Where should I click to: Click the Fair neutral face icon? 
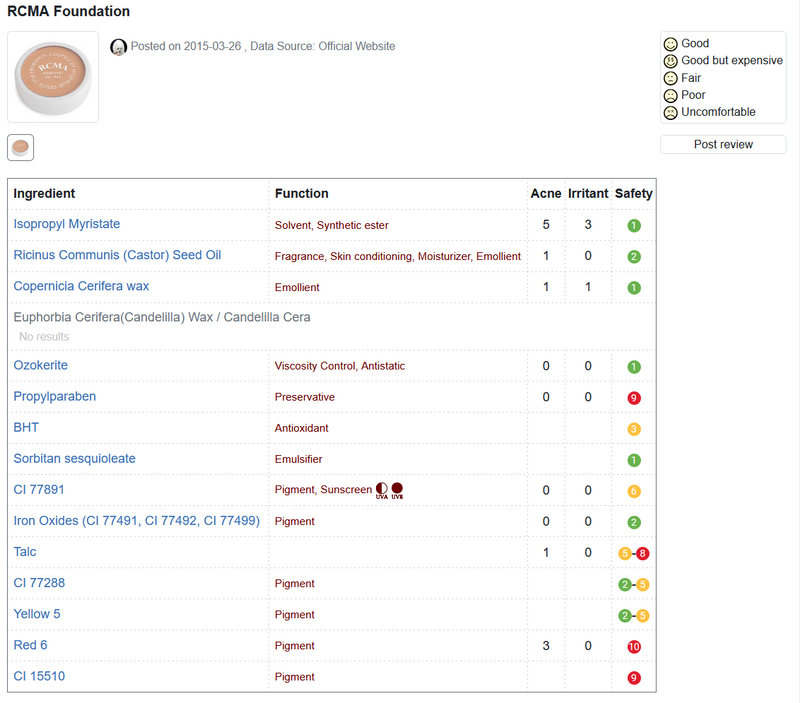(x=670, y=79)
